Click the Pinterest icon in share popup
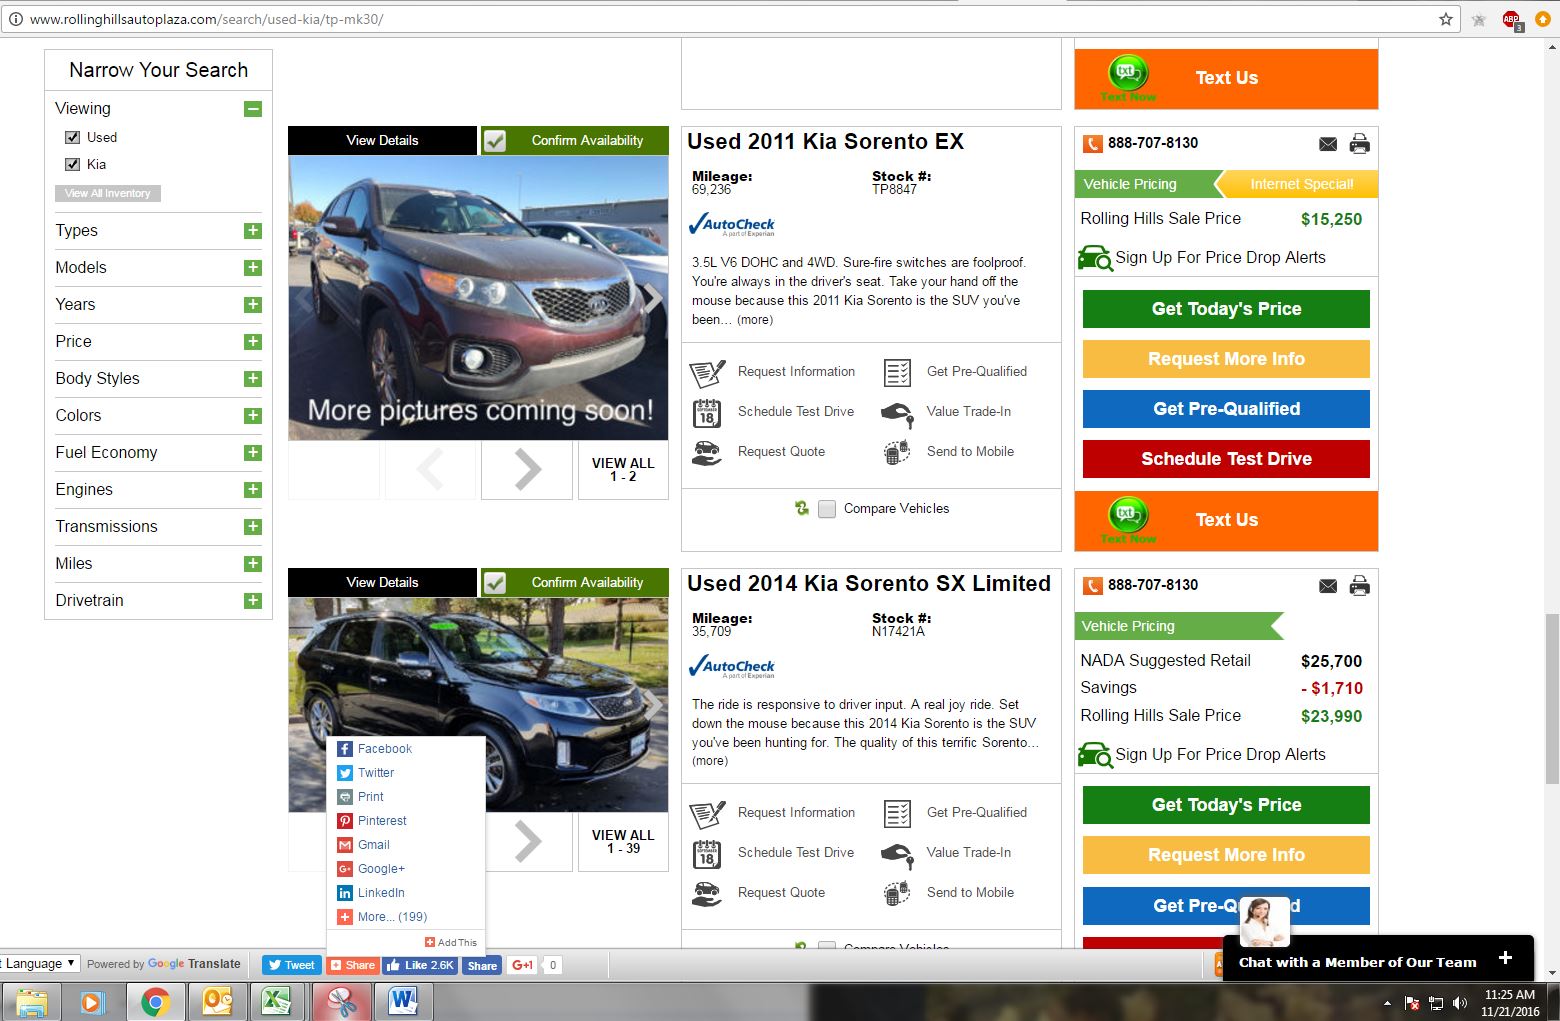Viewport: 1560px width, 1021px height. click(x=345, y=821)
